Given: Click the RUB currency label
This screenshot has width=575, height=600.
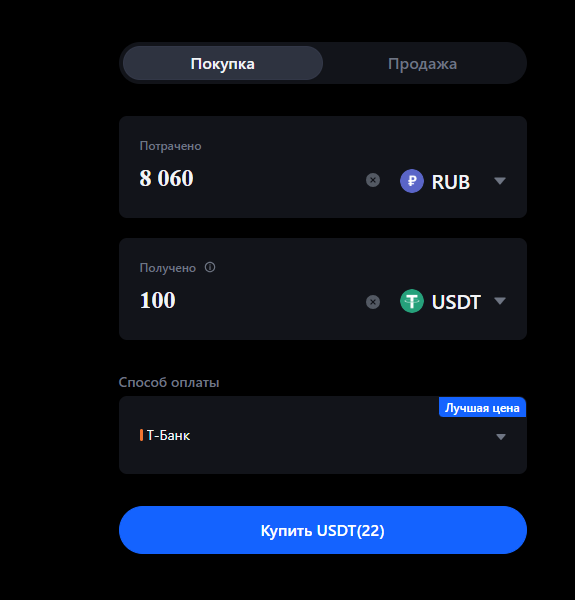Looking at the screenshot, I should (451, 182).
